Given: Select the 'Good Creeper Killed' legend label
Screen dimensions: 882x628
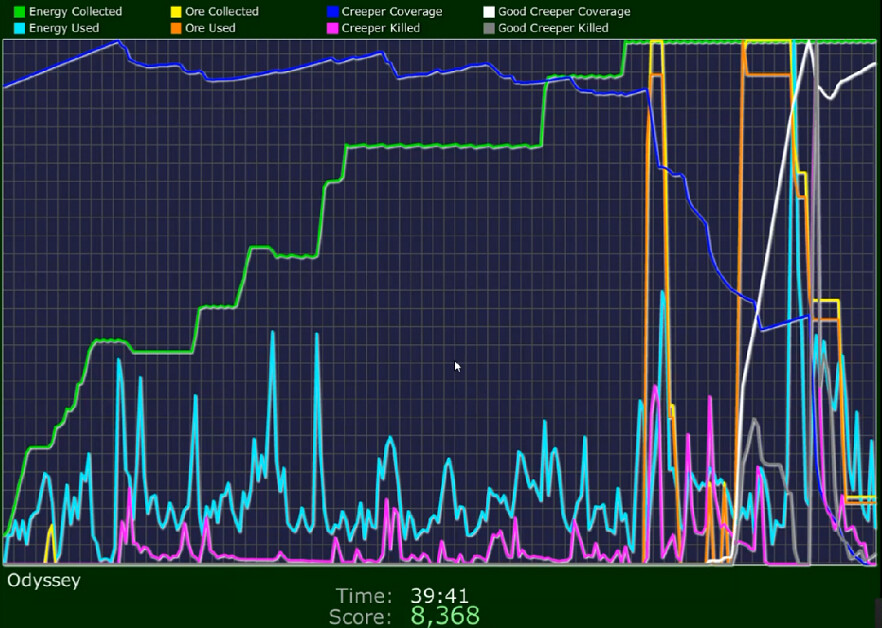Looking at the screenshot, I should point(553,28).
